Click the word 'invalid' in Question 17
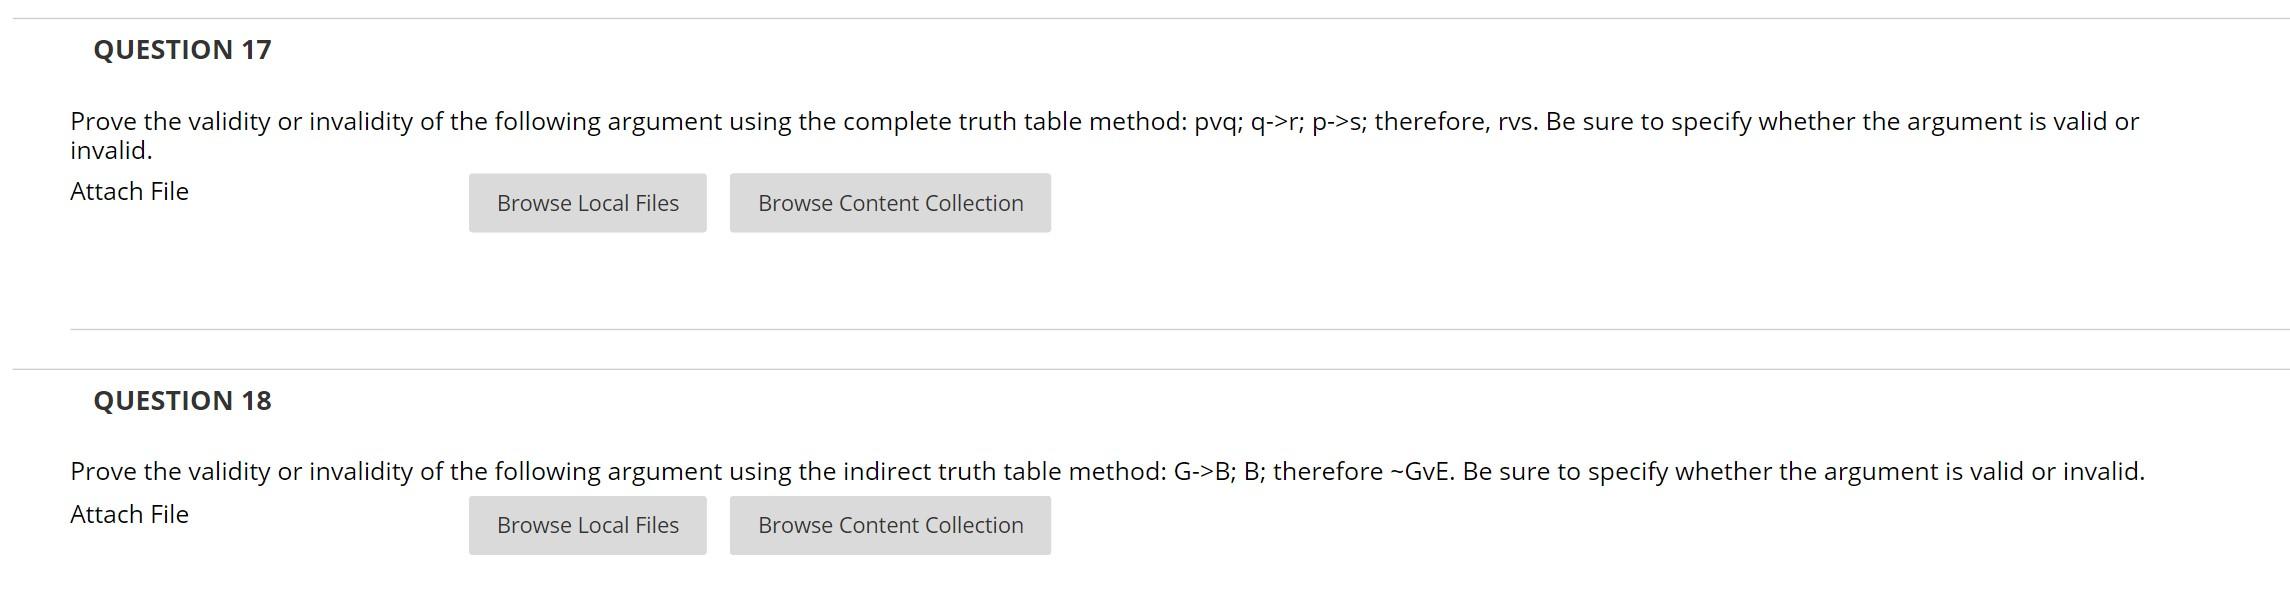2290x616 pixels. 108,152
